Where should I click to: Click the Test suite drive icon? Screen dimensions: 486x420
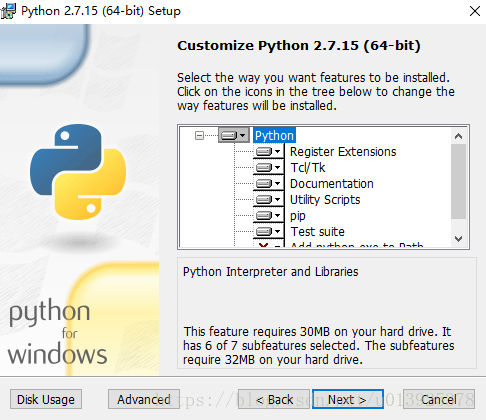tap(269, 231)
